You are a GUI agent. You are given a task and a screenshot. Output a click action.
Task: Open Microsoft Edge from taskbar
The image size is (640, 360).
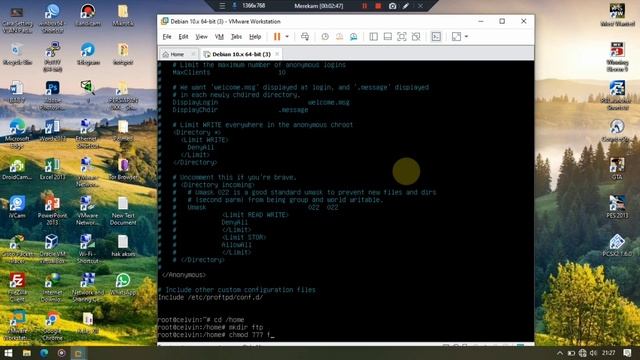(44, 353)
